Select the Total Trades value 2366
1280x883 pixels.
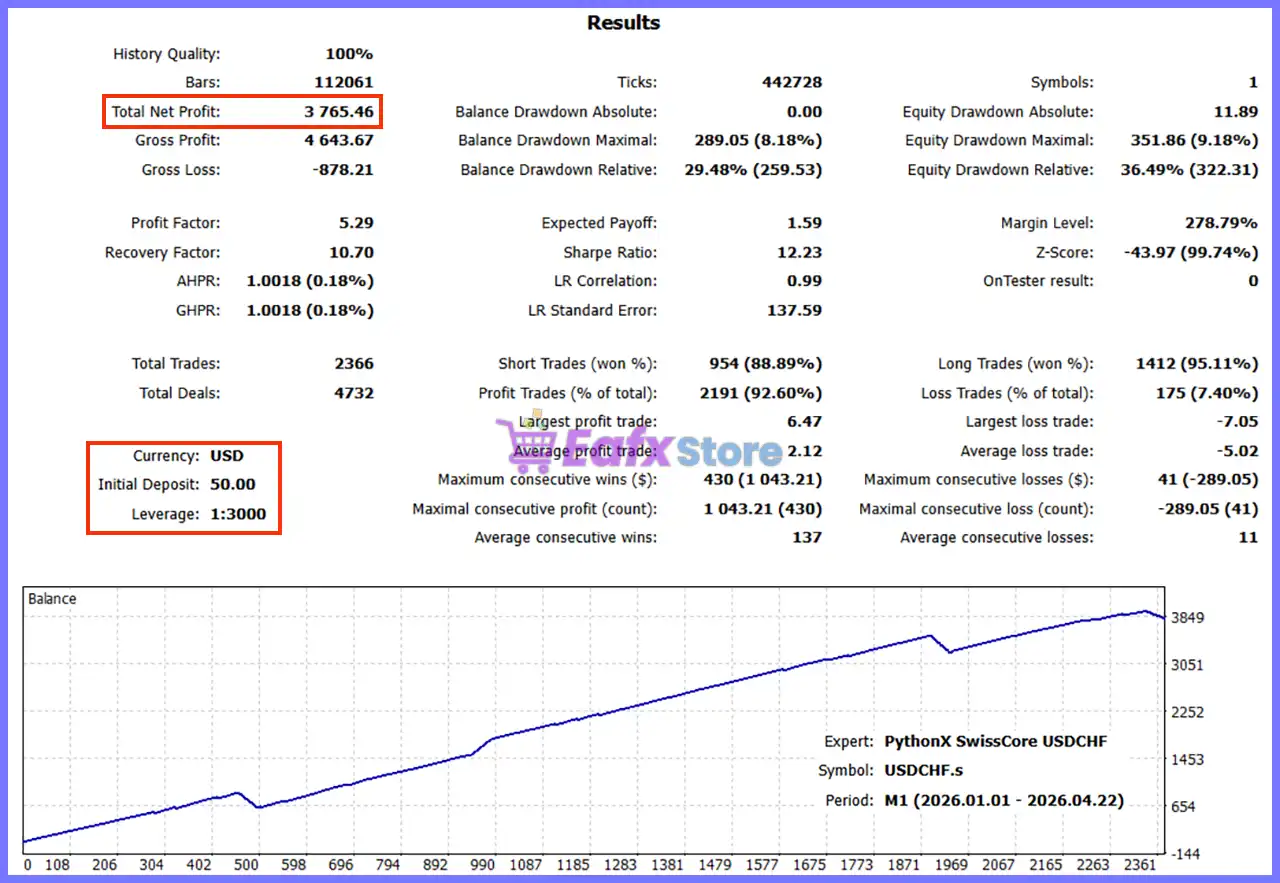[x=354, y=364]
